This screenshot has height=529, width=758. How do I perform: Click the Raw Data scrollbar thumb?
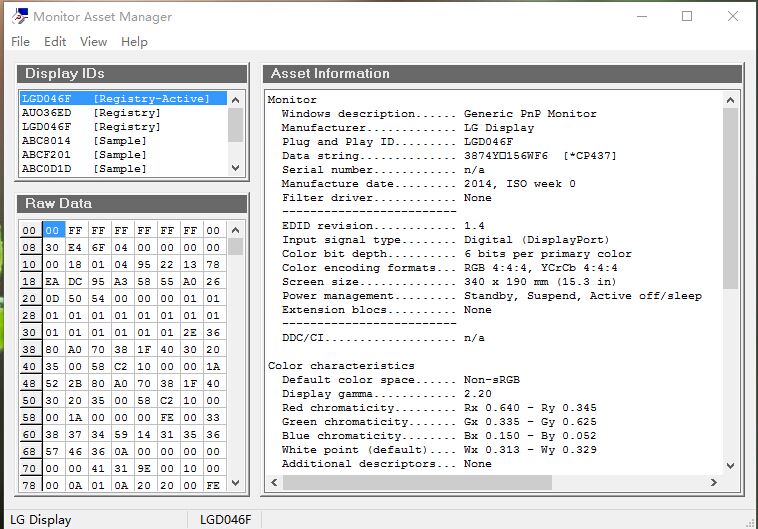click(x=235, y=247)
